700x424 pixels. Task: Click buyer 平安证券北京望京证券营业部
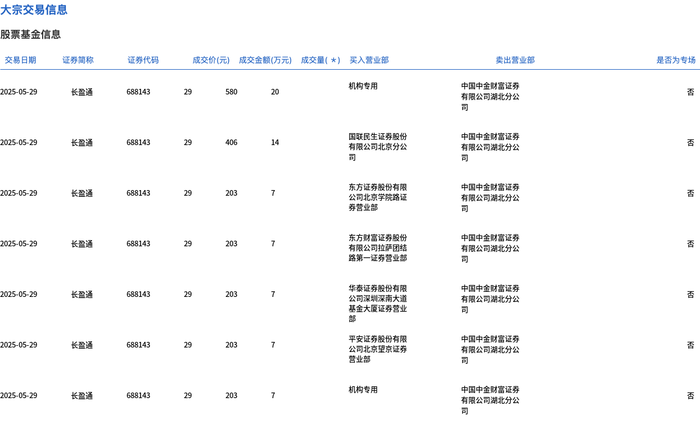coord(378,349)
